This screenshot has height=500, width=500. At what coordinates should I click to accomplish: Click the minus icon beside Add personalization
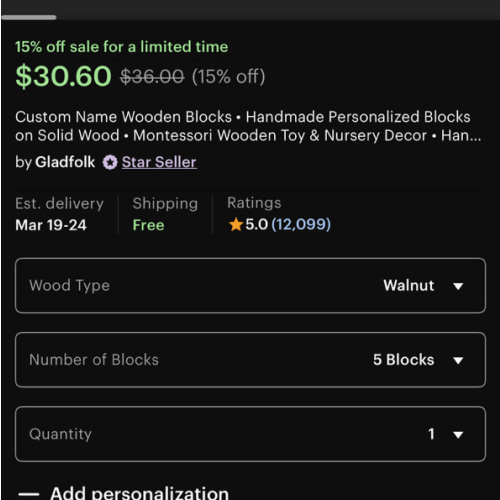coord(29,494)
